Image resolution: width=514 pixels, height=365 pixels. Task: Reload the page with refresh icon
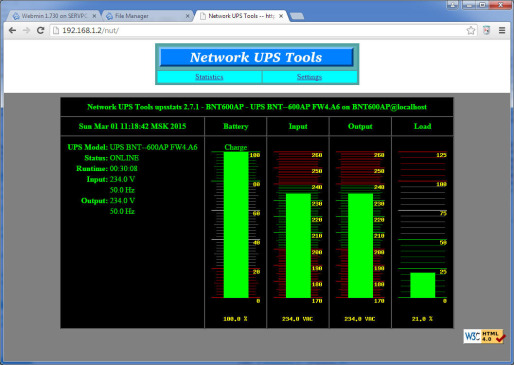(x=40, y=30)
